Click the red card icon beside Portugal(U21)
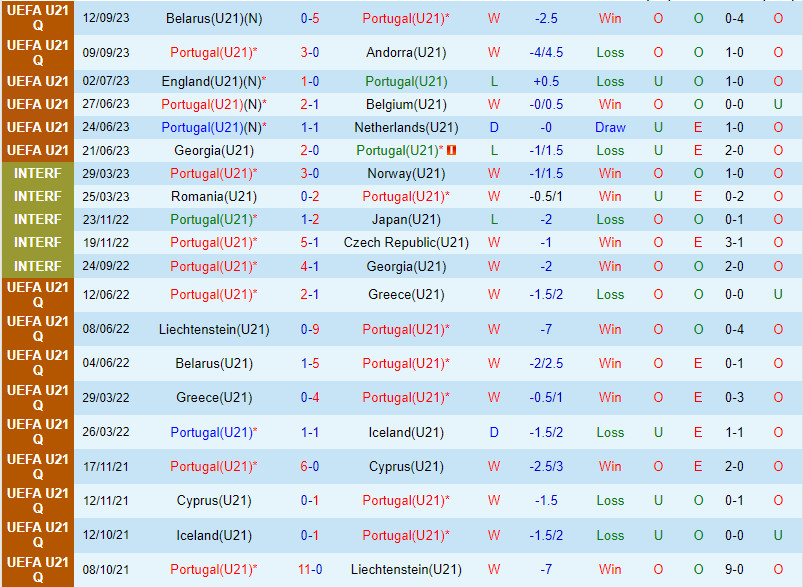 point(451,150)
